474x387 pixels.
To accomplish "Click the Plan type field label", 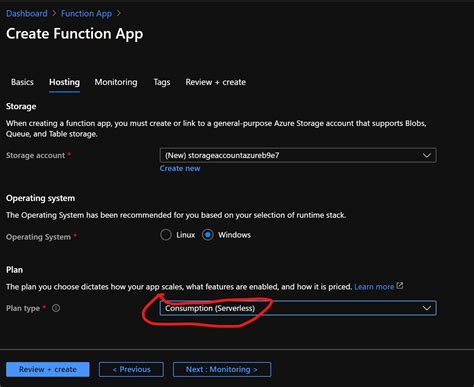I will tap(23, 308).
